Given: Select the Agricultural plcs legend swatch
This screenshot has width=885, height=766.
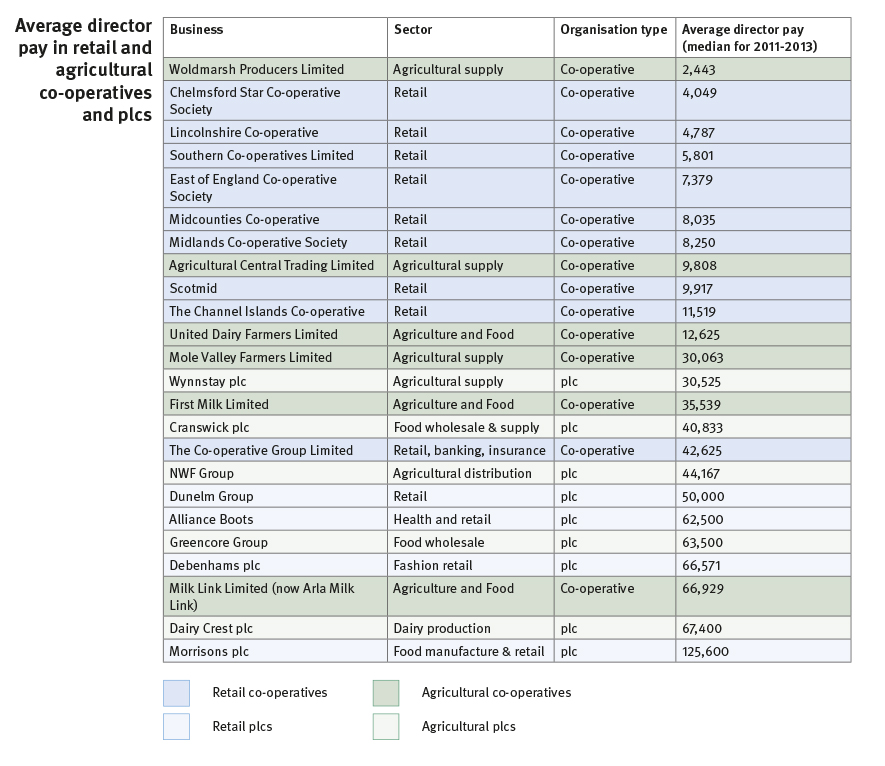Looking at the screenshot, I should 386,727.
